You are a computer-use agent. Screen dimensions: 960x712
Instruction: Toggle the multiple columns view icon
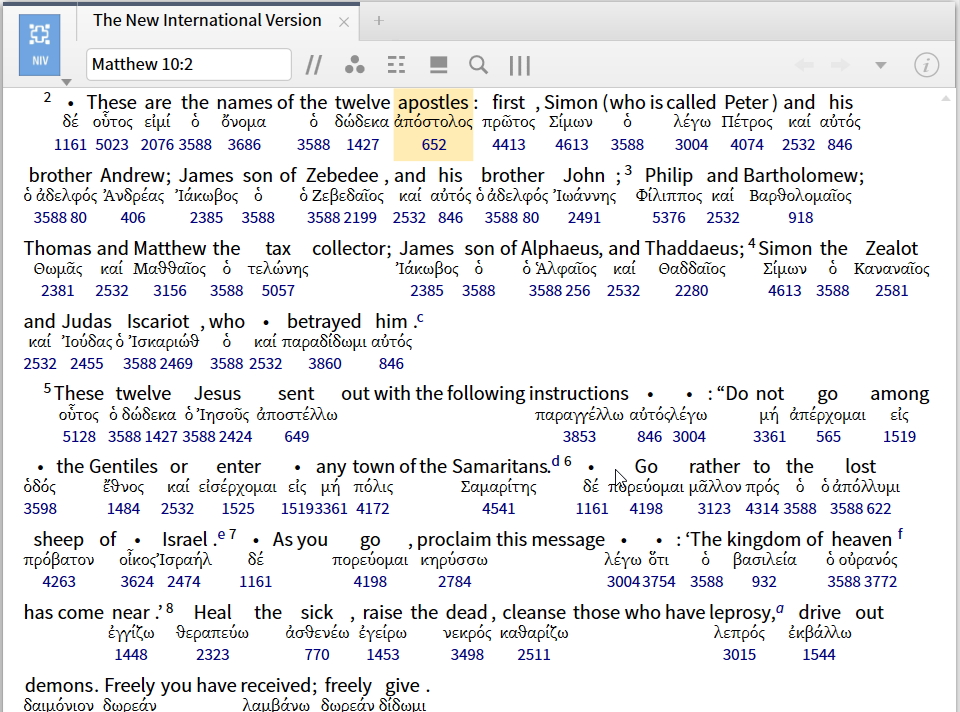pyautogui.click(x=520, y=66)
